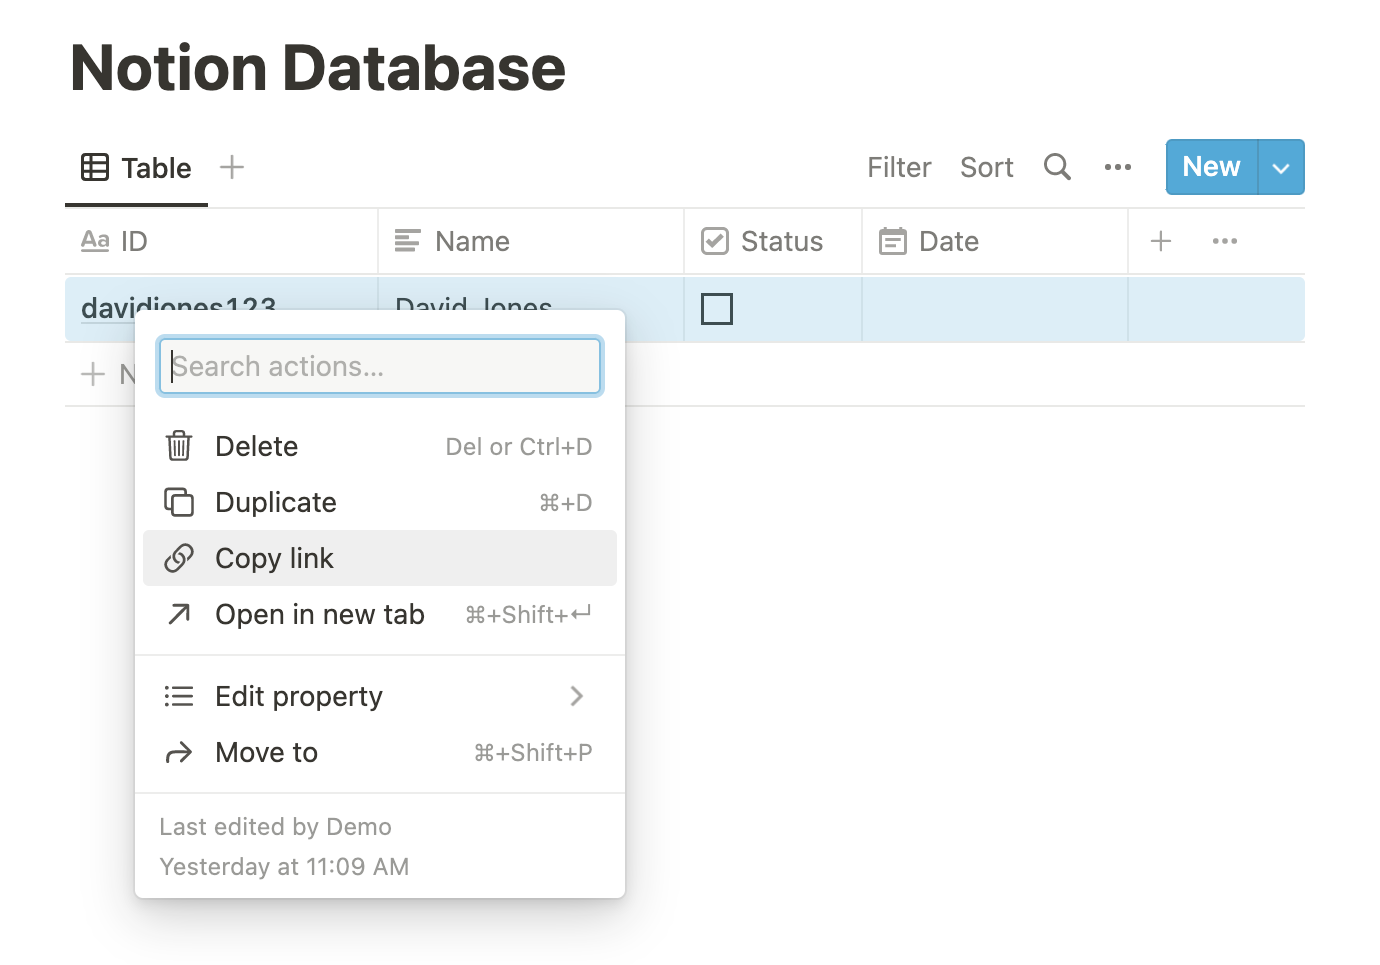Click the list icon beside Edit property
This screenshot has width=1380, height=965.
click(179, 696)
